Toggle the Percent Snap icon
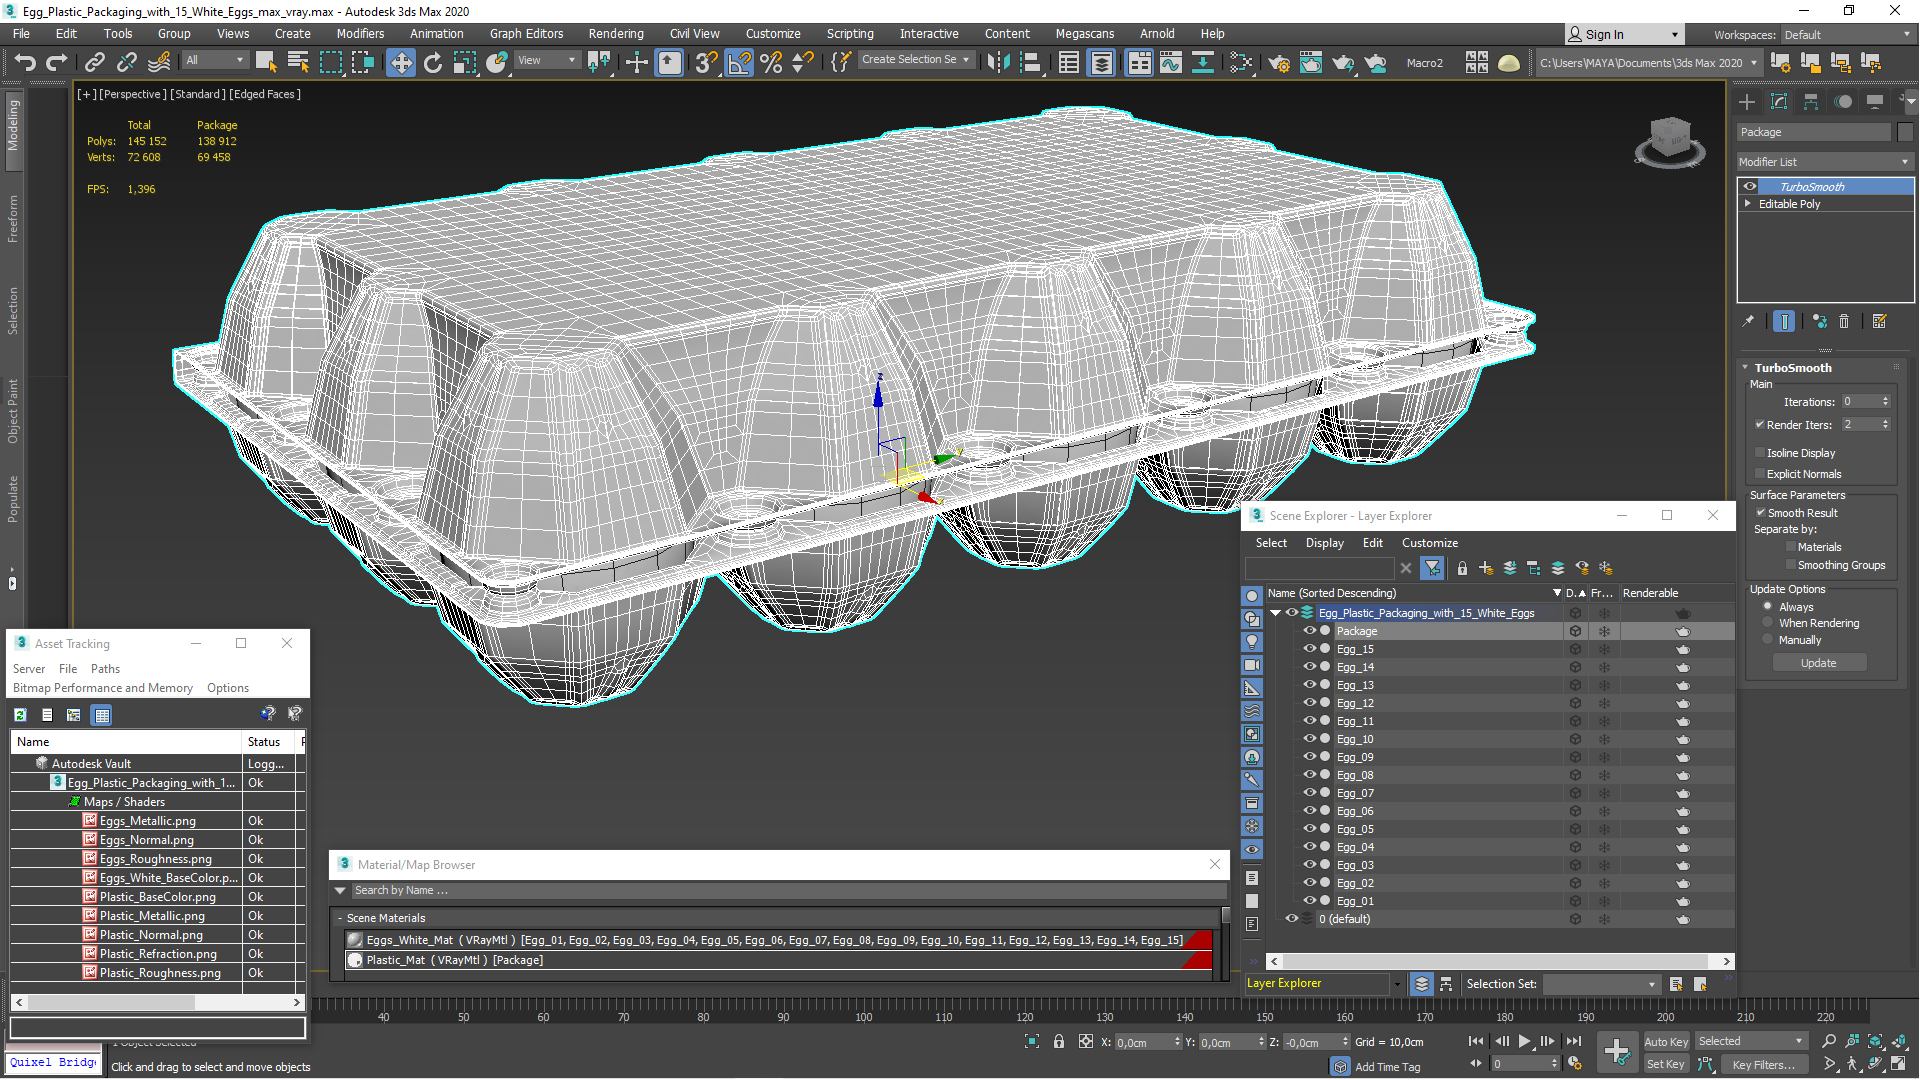 (x=771, y=63)
